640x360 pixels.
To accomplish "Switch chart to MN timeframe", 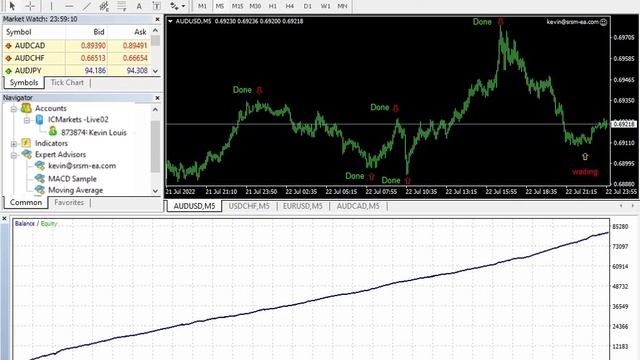I will (x=342, y=6).
